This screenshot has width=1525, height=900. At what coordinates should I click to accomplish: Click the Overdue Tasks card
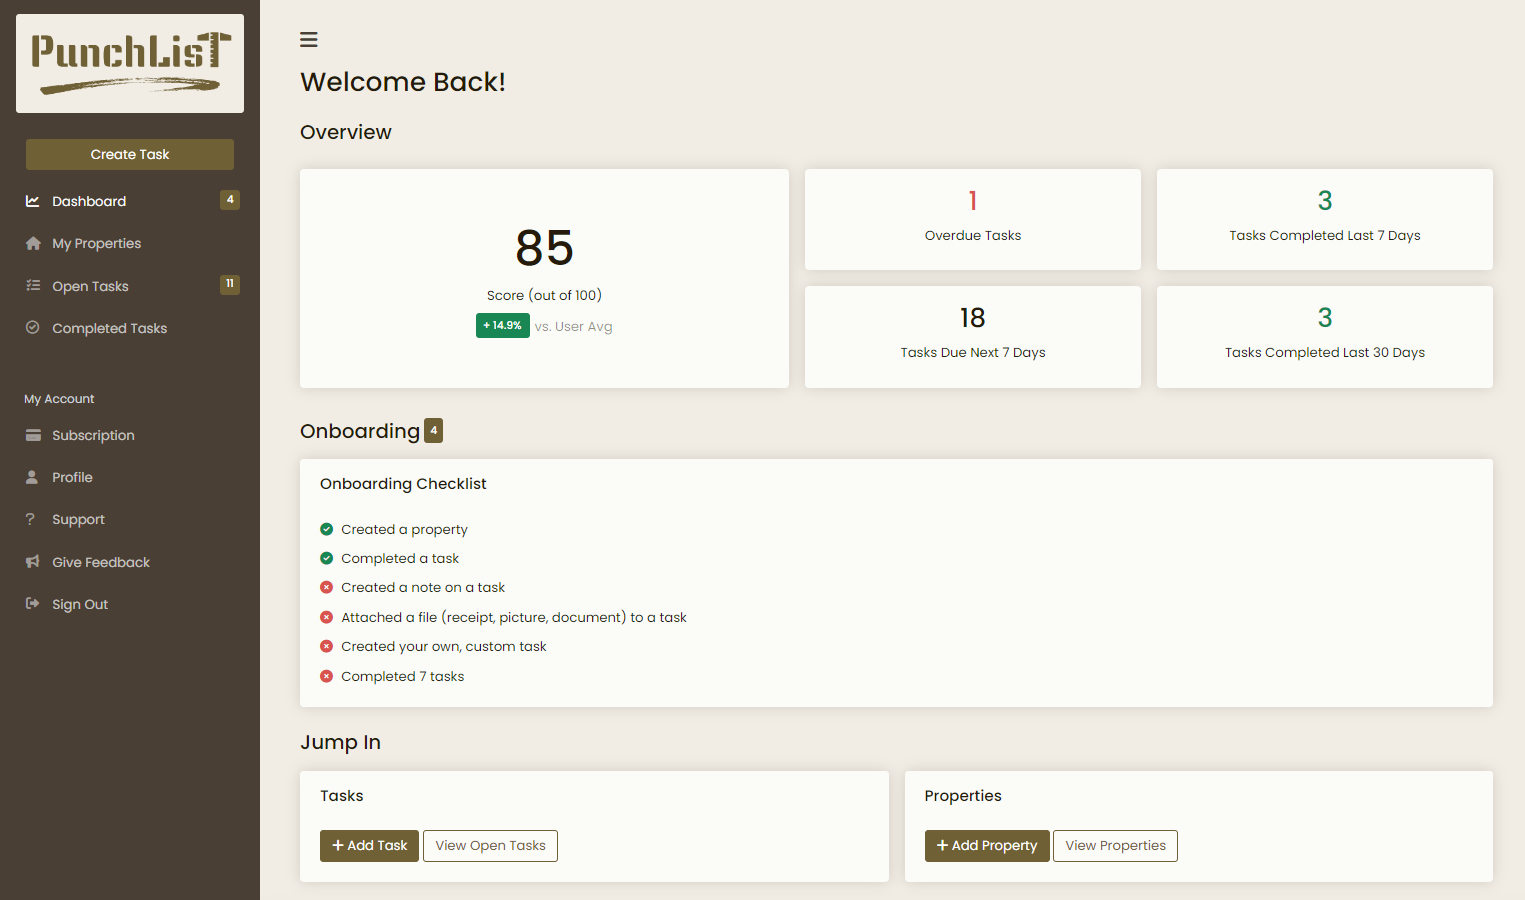(x=972, y=219)
